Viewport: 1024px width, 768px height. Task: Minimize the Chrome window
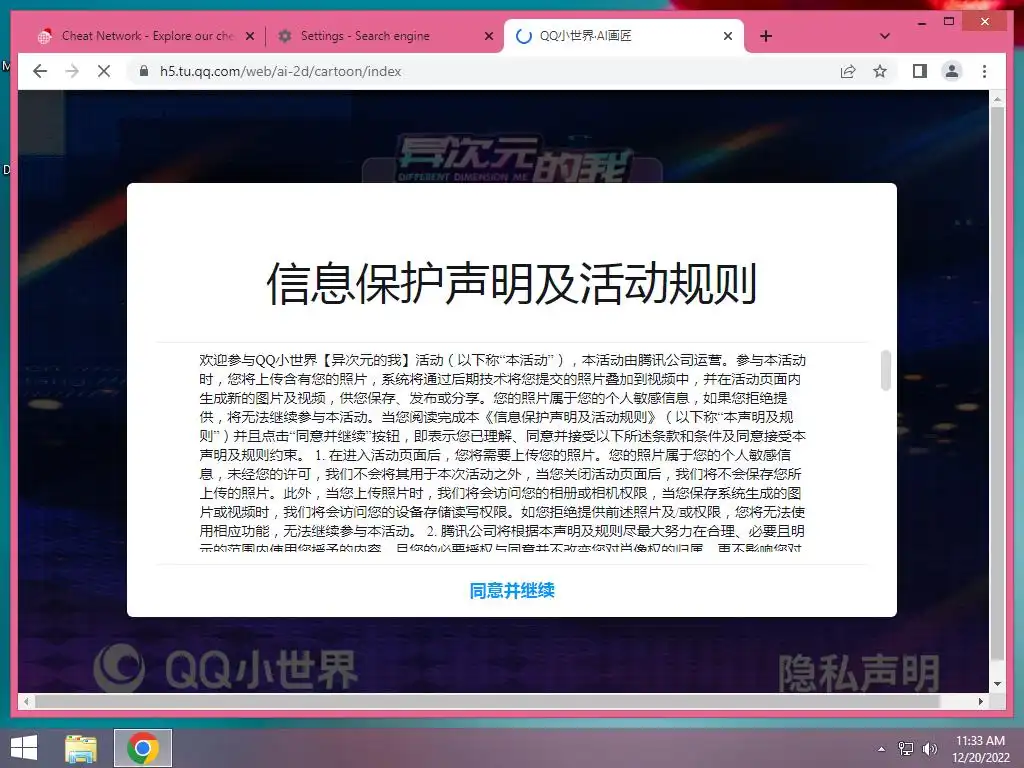(x=921, y=22)
